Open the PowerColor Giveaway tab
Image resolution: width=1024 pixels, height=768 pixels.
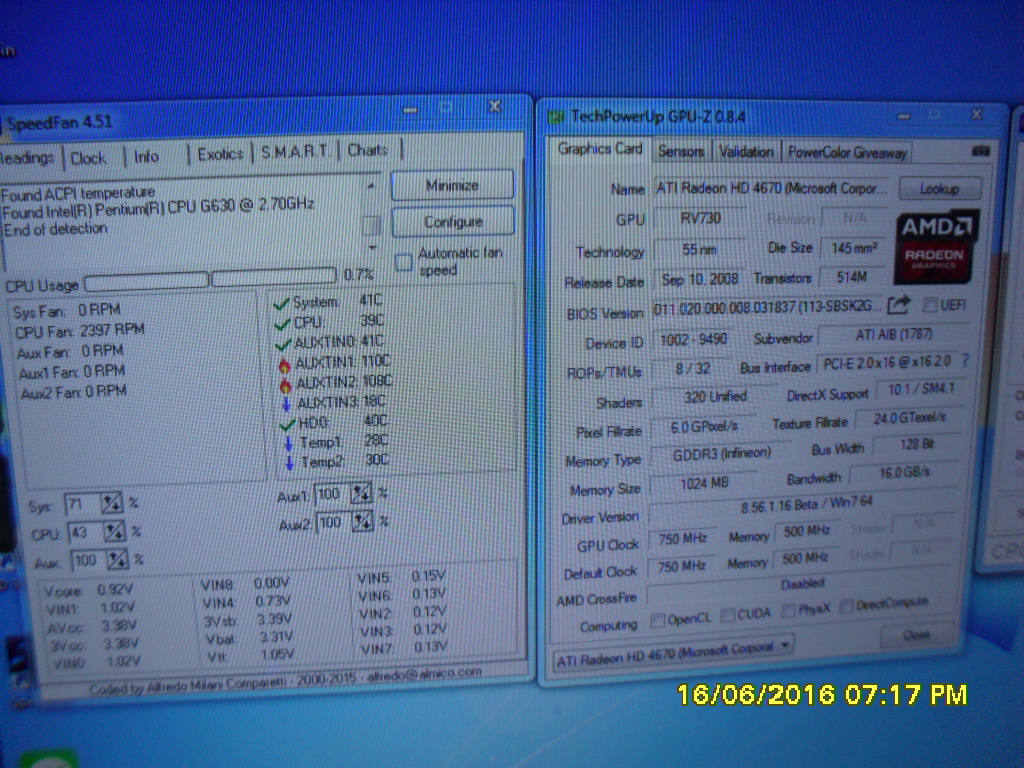tap(847, 153)
